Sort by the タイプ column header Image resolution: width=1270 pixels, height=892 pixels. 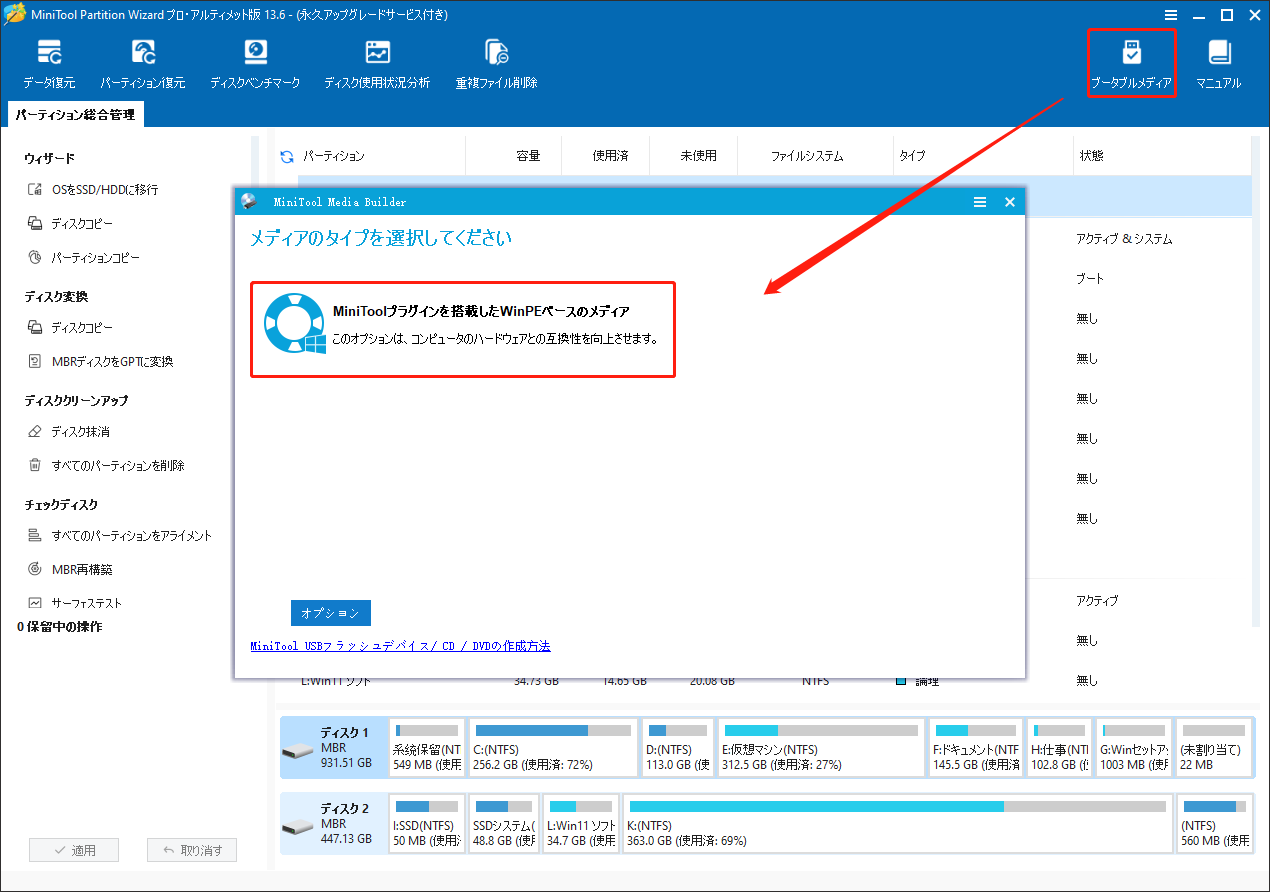point(912,156)
